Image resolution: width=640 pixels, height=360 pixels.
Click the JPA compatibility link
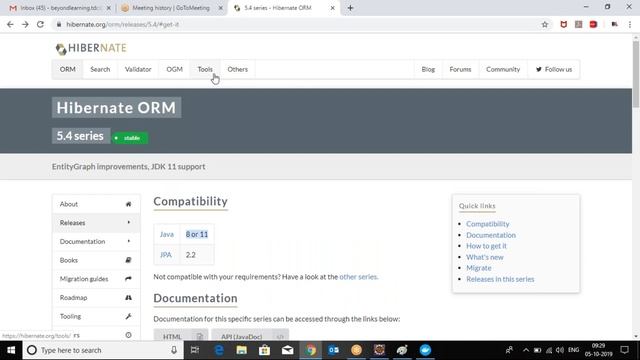point(166,255)
